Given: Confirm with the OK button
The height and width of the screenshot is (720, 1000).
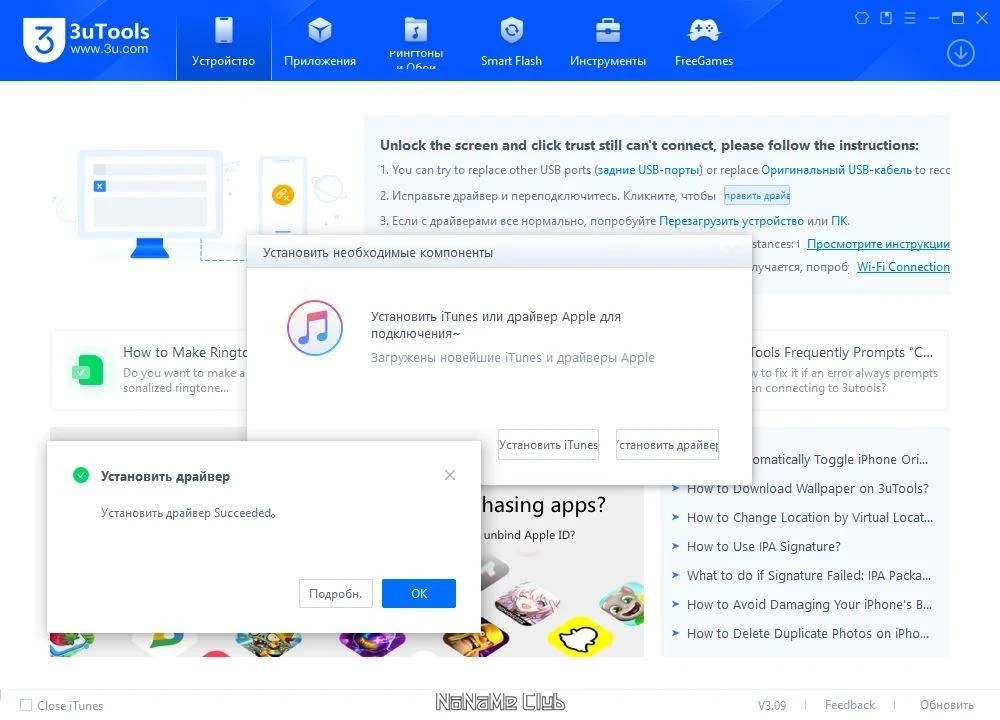Looking at the screenshot, I should point(419,593).
